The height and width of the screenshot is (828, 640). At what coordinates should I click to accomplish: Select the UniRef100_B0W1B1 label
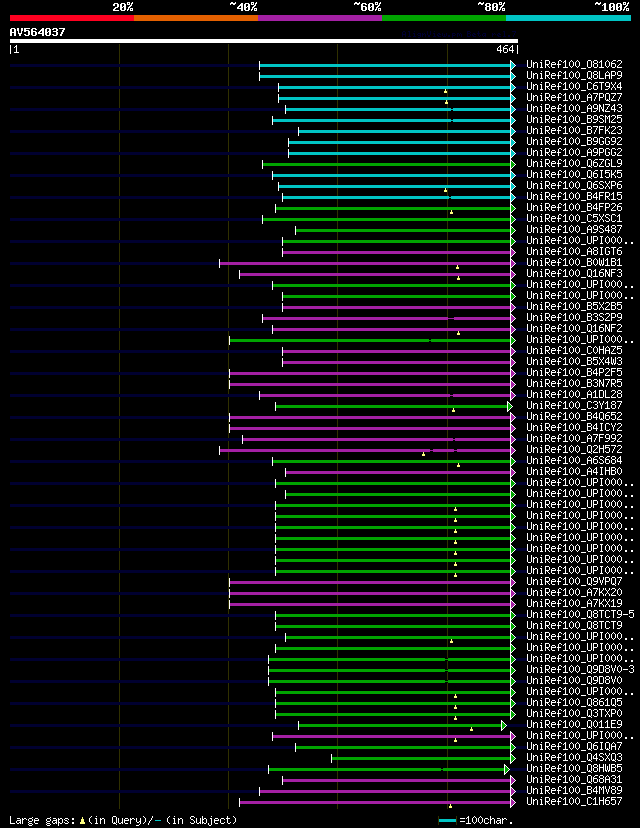pos(574,262)
